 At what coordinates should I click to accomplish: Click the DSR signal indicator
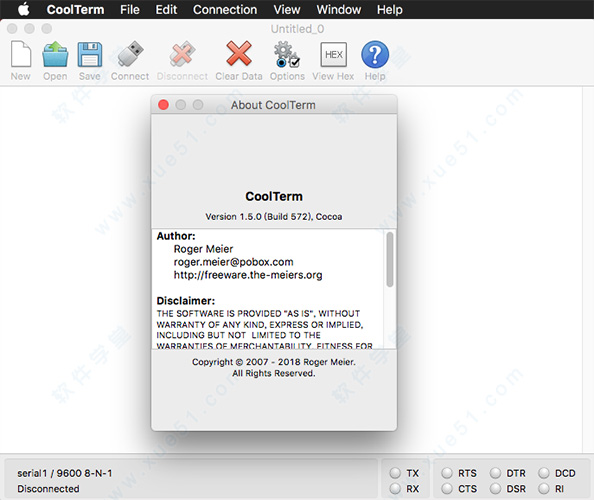(496, 489)
